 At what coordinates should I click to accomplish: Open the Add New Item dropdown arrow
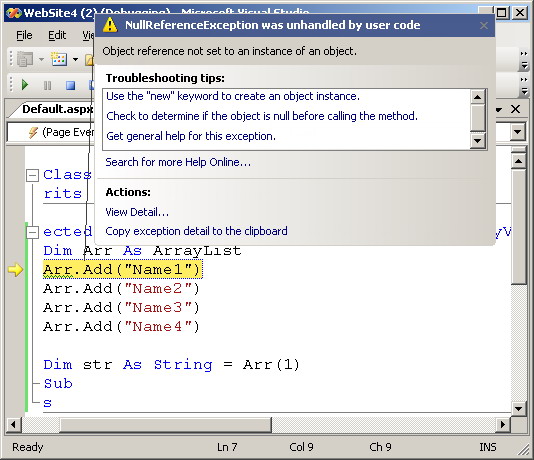point(75,60)
